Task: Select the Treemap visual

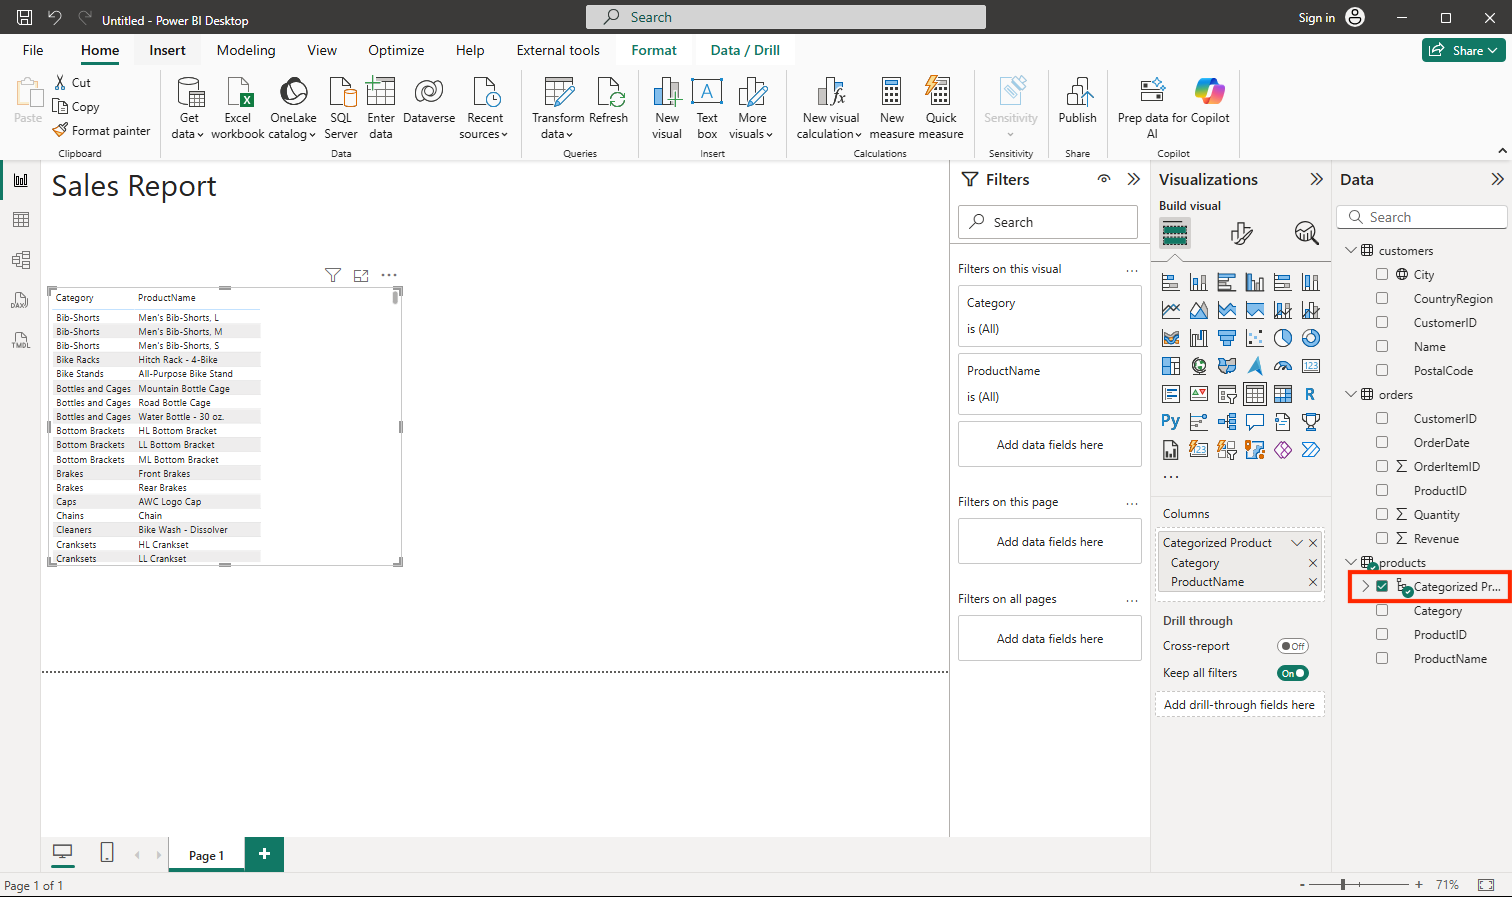Action: click(1171, 366)
